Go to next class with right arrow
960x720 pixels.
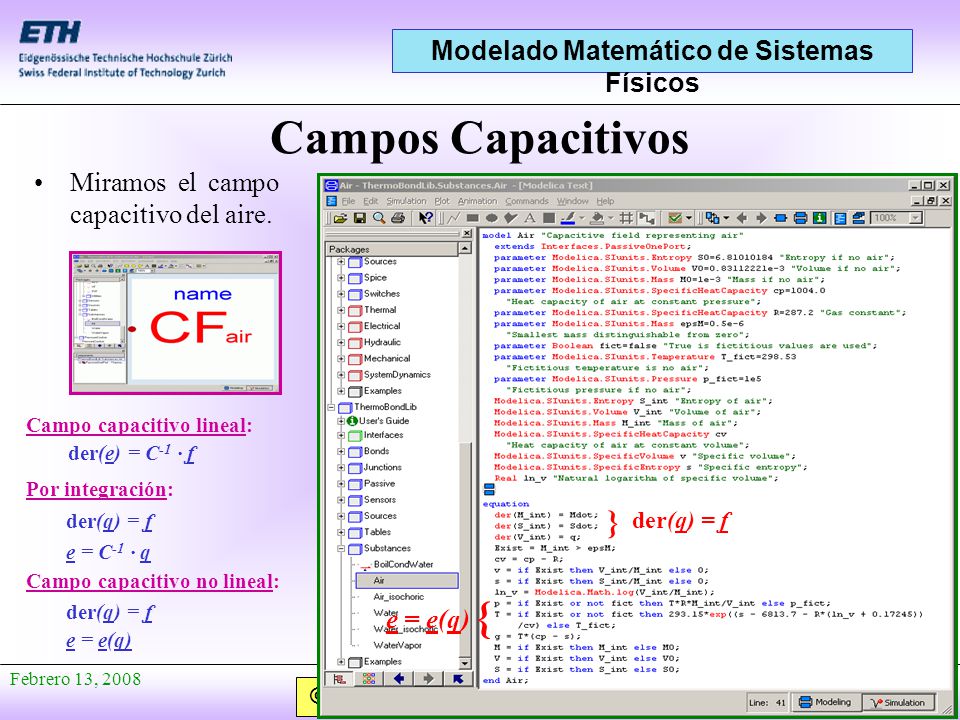(x=762, y=218)
